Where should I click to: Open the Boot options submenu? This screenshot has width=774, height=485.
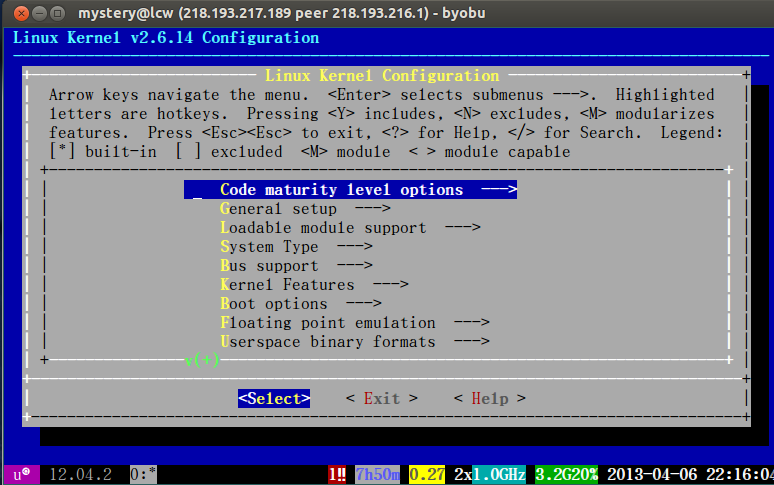[301, 303]
